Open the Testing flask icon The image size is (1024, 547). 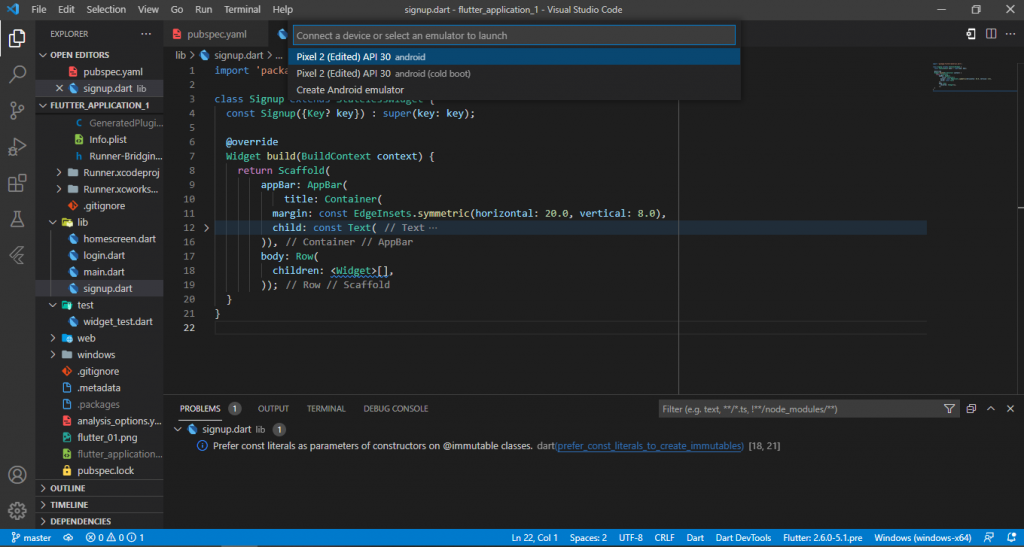(17, 219)
